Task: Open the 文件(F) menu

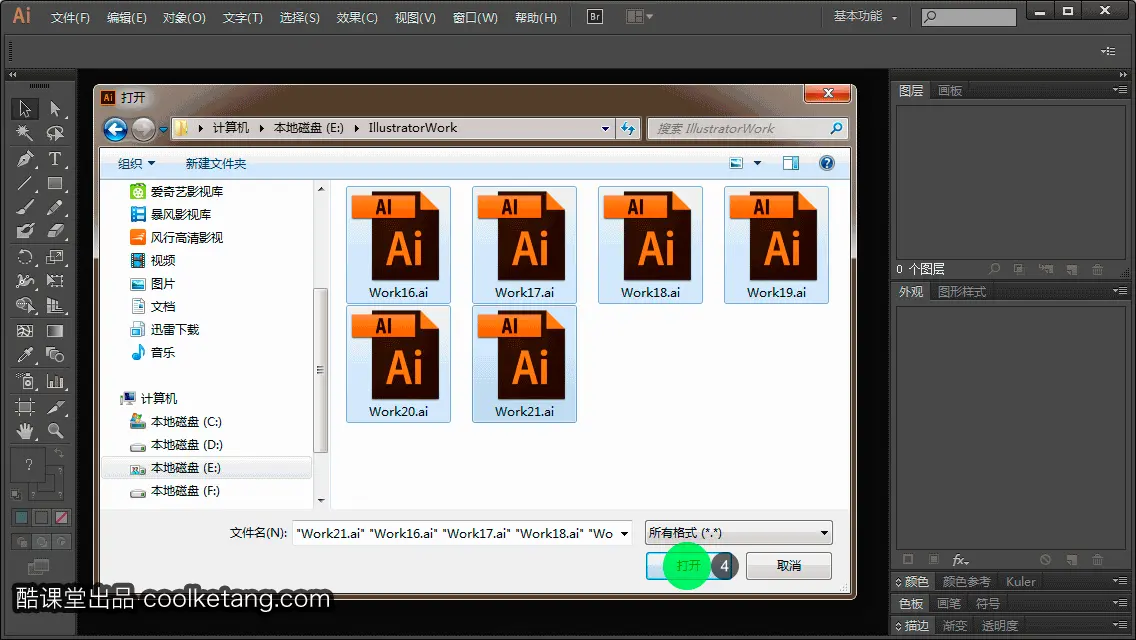Action: click(x=70, y=17)
